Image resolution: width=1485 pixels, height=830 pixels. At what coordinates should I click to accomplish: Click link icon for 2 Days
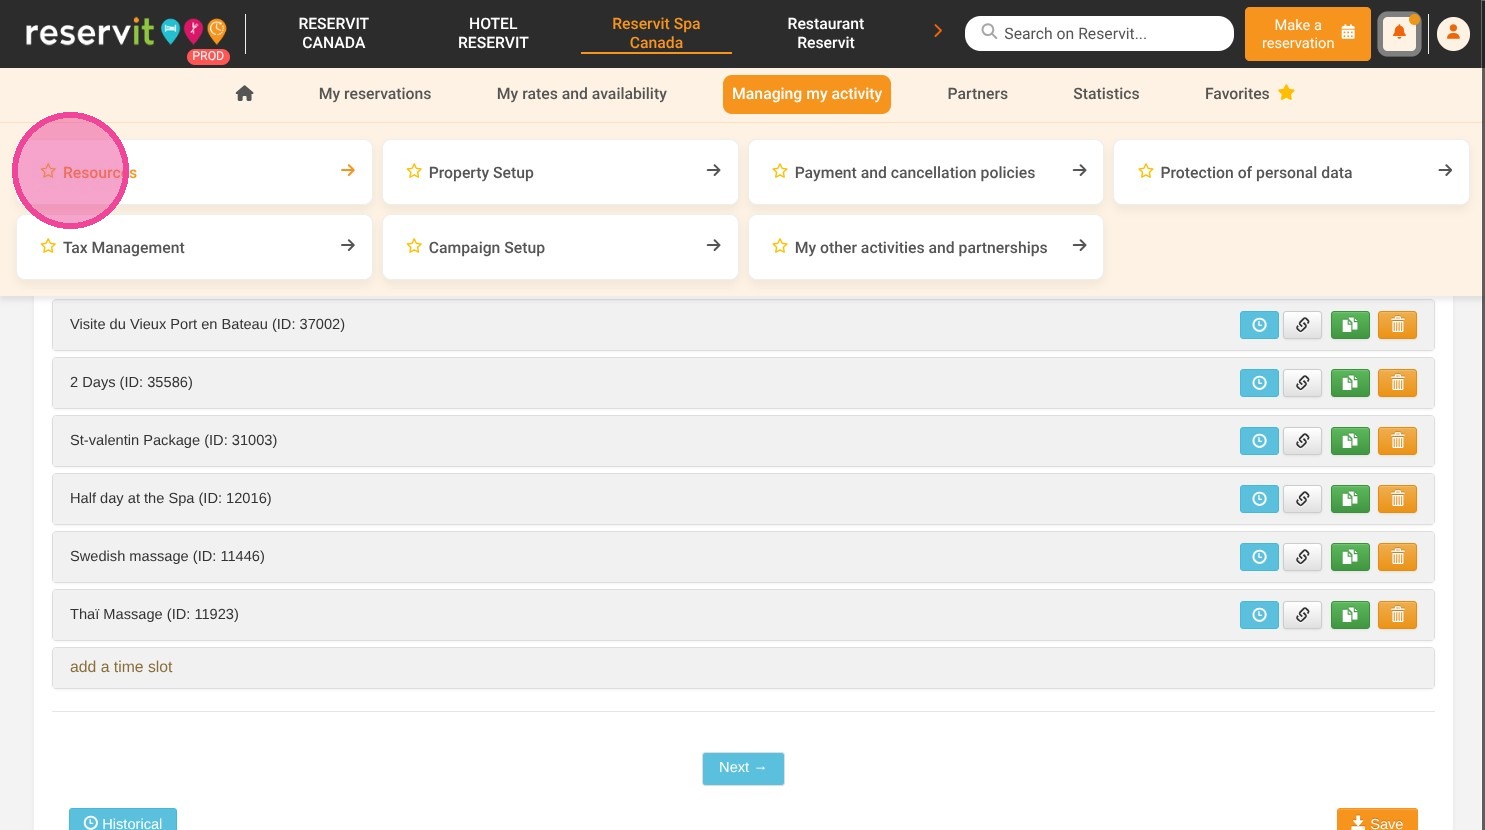pyautogui.click(x=1302, y=383)
